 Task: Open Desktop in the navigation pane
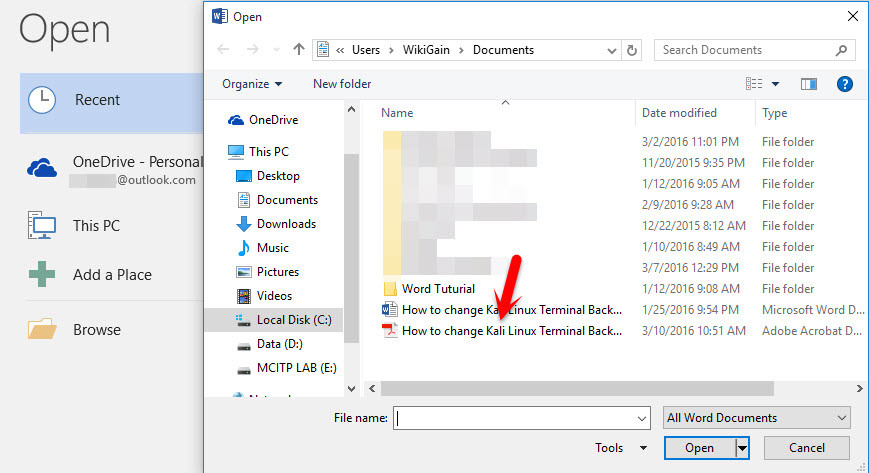pyautogui.click(x=268, y=176)
